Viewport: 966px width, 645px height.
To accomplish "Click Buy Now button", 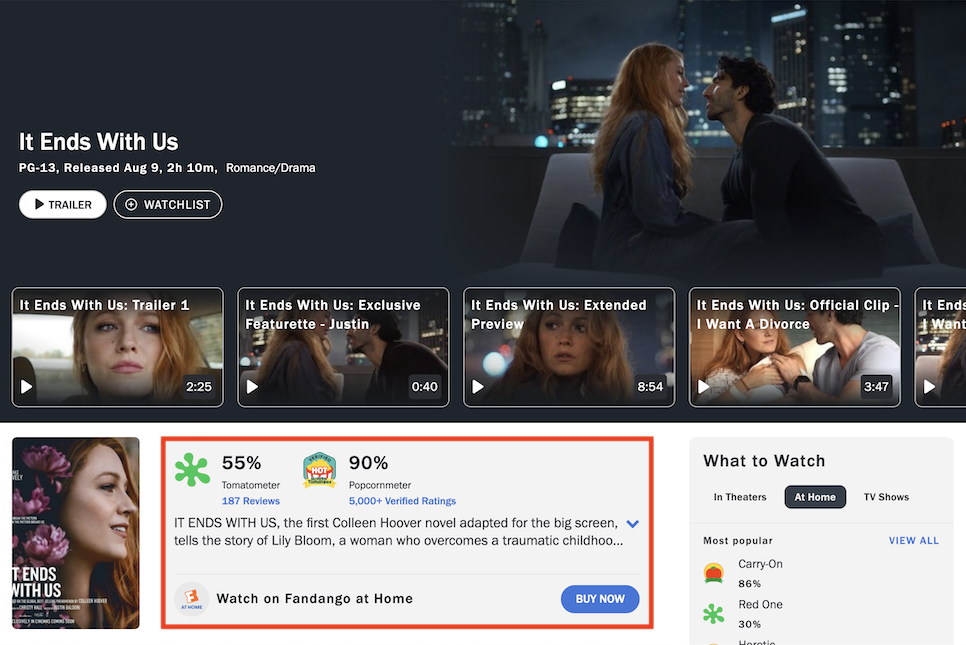I will coord(599,599).
